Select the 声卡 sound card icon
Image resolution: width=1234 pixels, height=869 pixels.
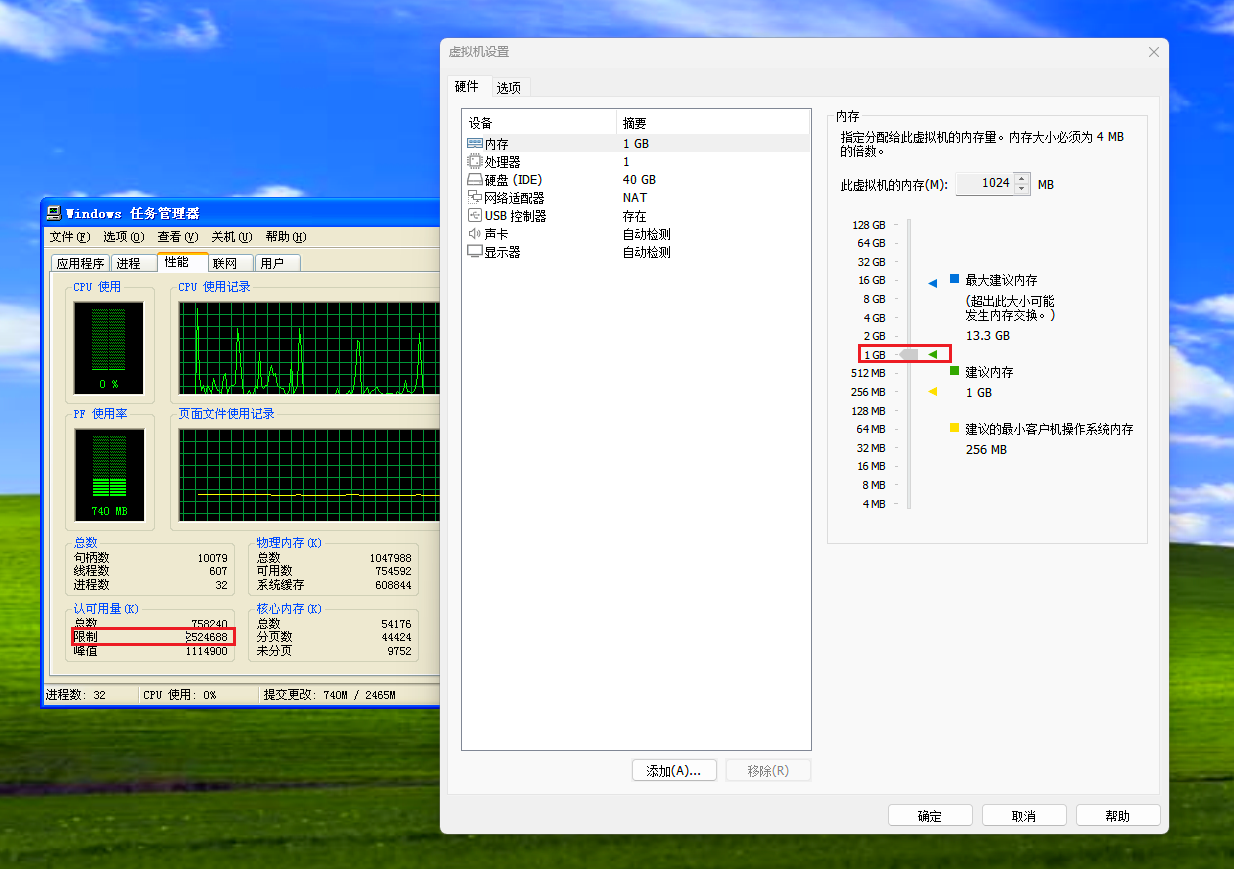click(475, 234)
